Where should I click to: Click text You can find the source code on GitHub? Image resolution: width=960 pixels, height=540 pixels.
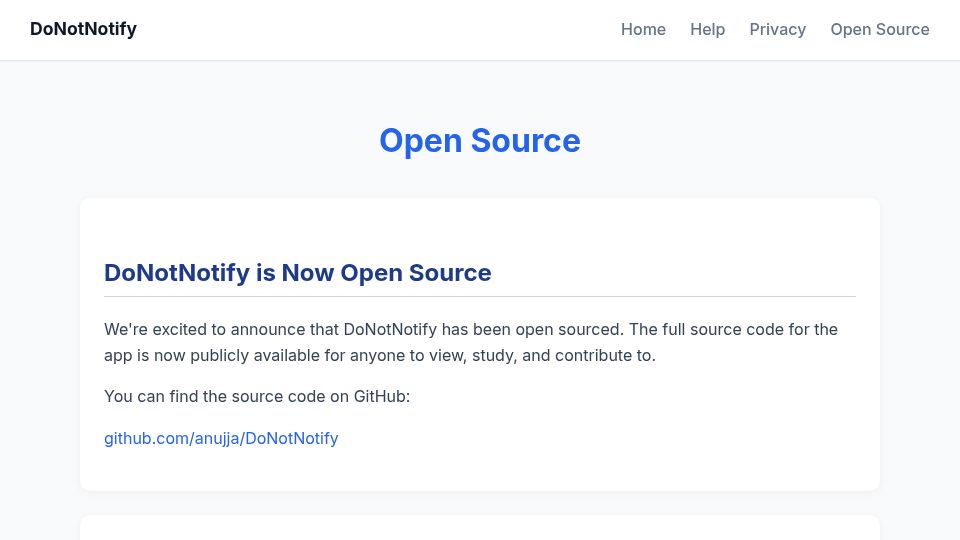pyautogui.click(x=257, y=397)
